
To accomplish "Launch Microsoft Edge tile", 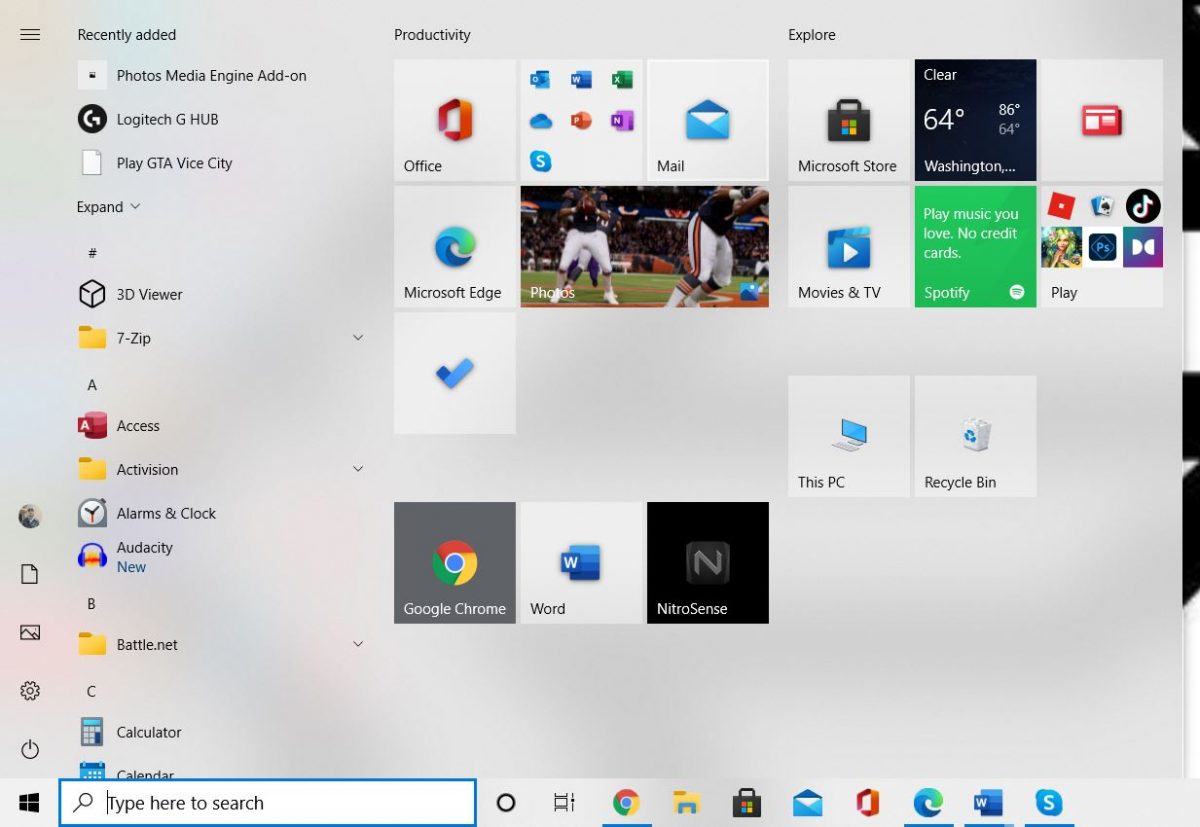I will pyautogui.click(x=454, y=246).
